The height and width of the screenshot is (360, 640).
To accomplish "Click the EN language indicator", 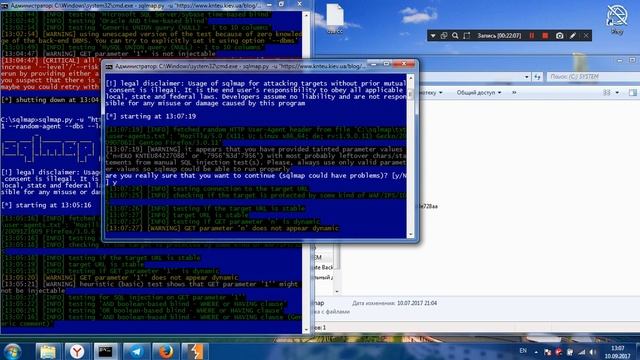I will click(x=523, y=351).
